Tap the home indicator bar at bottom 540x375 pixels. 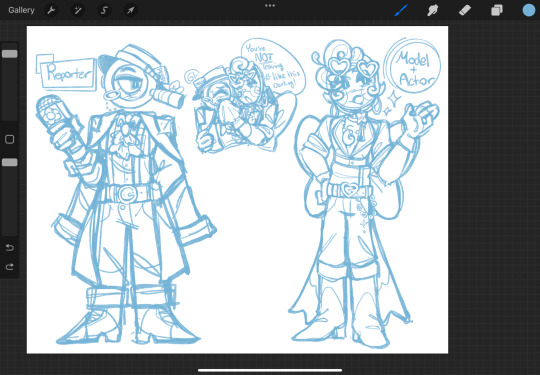(x=270, y=371)
